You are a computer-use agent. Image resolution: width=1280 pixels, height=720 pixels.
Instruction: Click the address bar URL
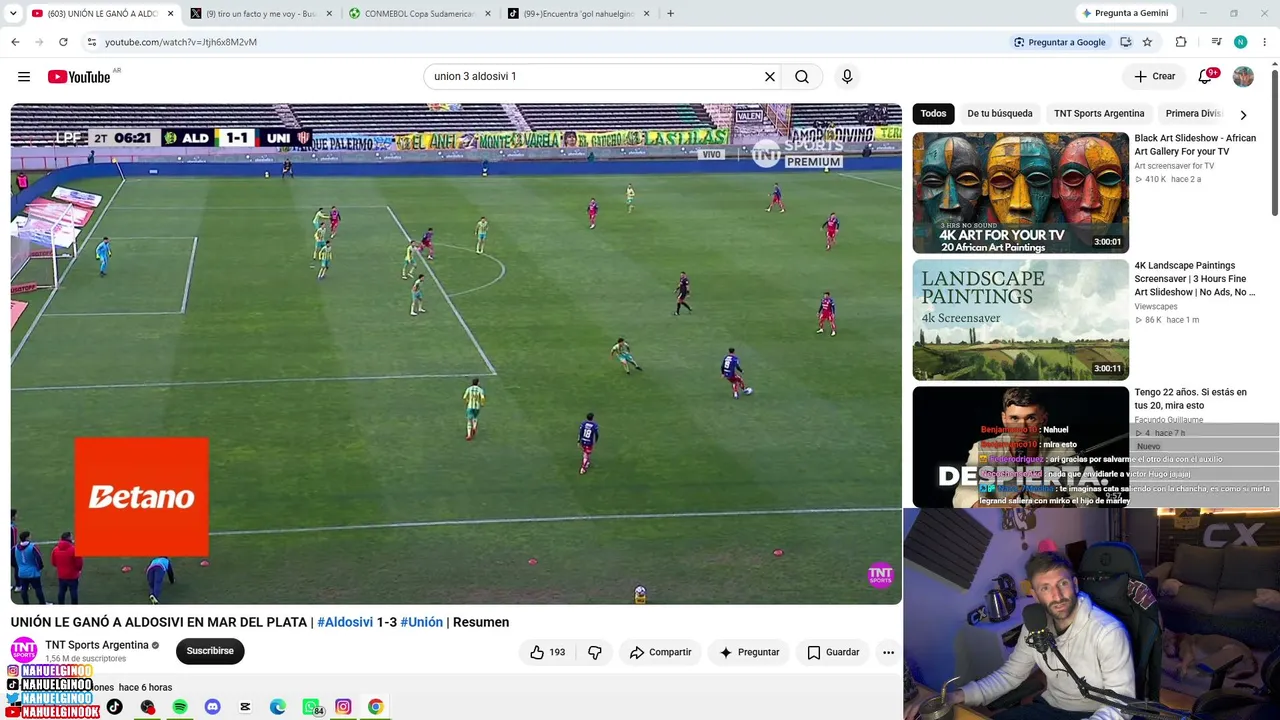(x=181, y=42)
